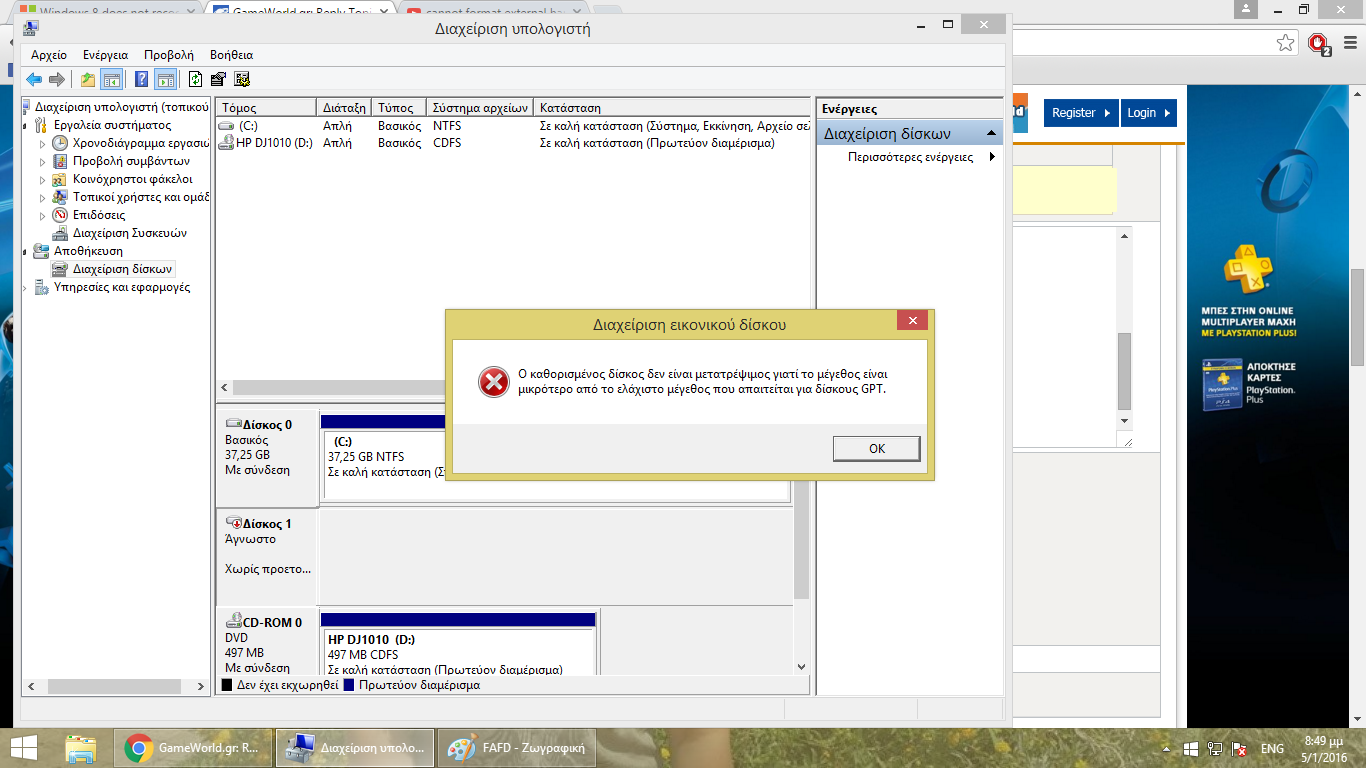Collapse the Διαχείριση δίσκων actions section
This screenshot has height=768, width=1366.
[x=991, y=133]
